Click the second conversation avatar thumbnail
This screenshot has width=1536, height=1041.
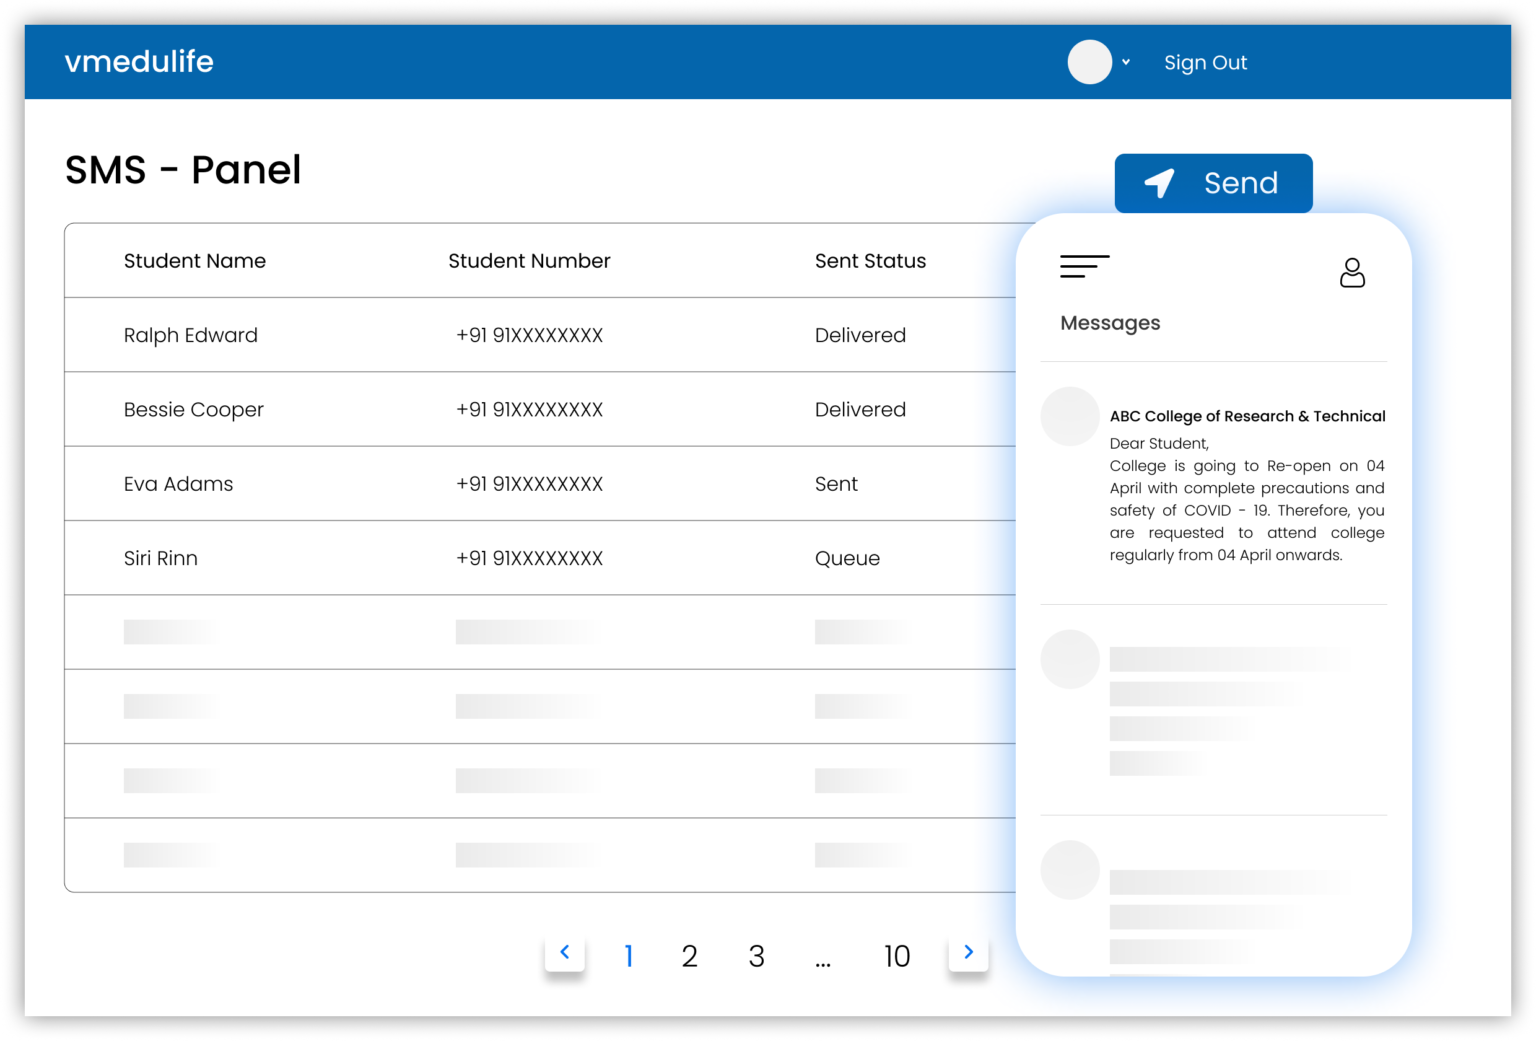pos(1069,659)
